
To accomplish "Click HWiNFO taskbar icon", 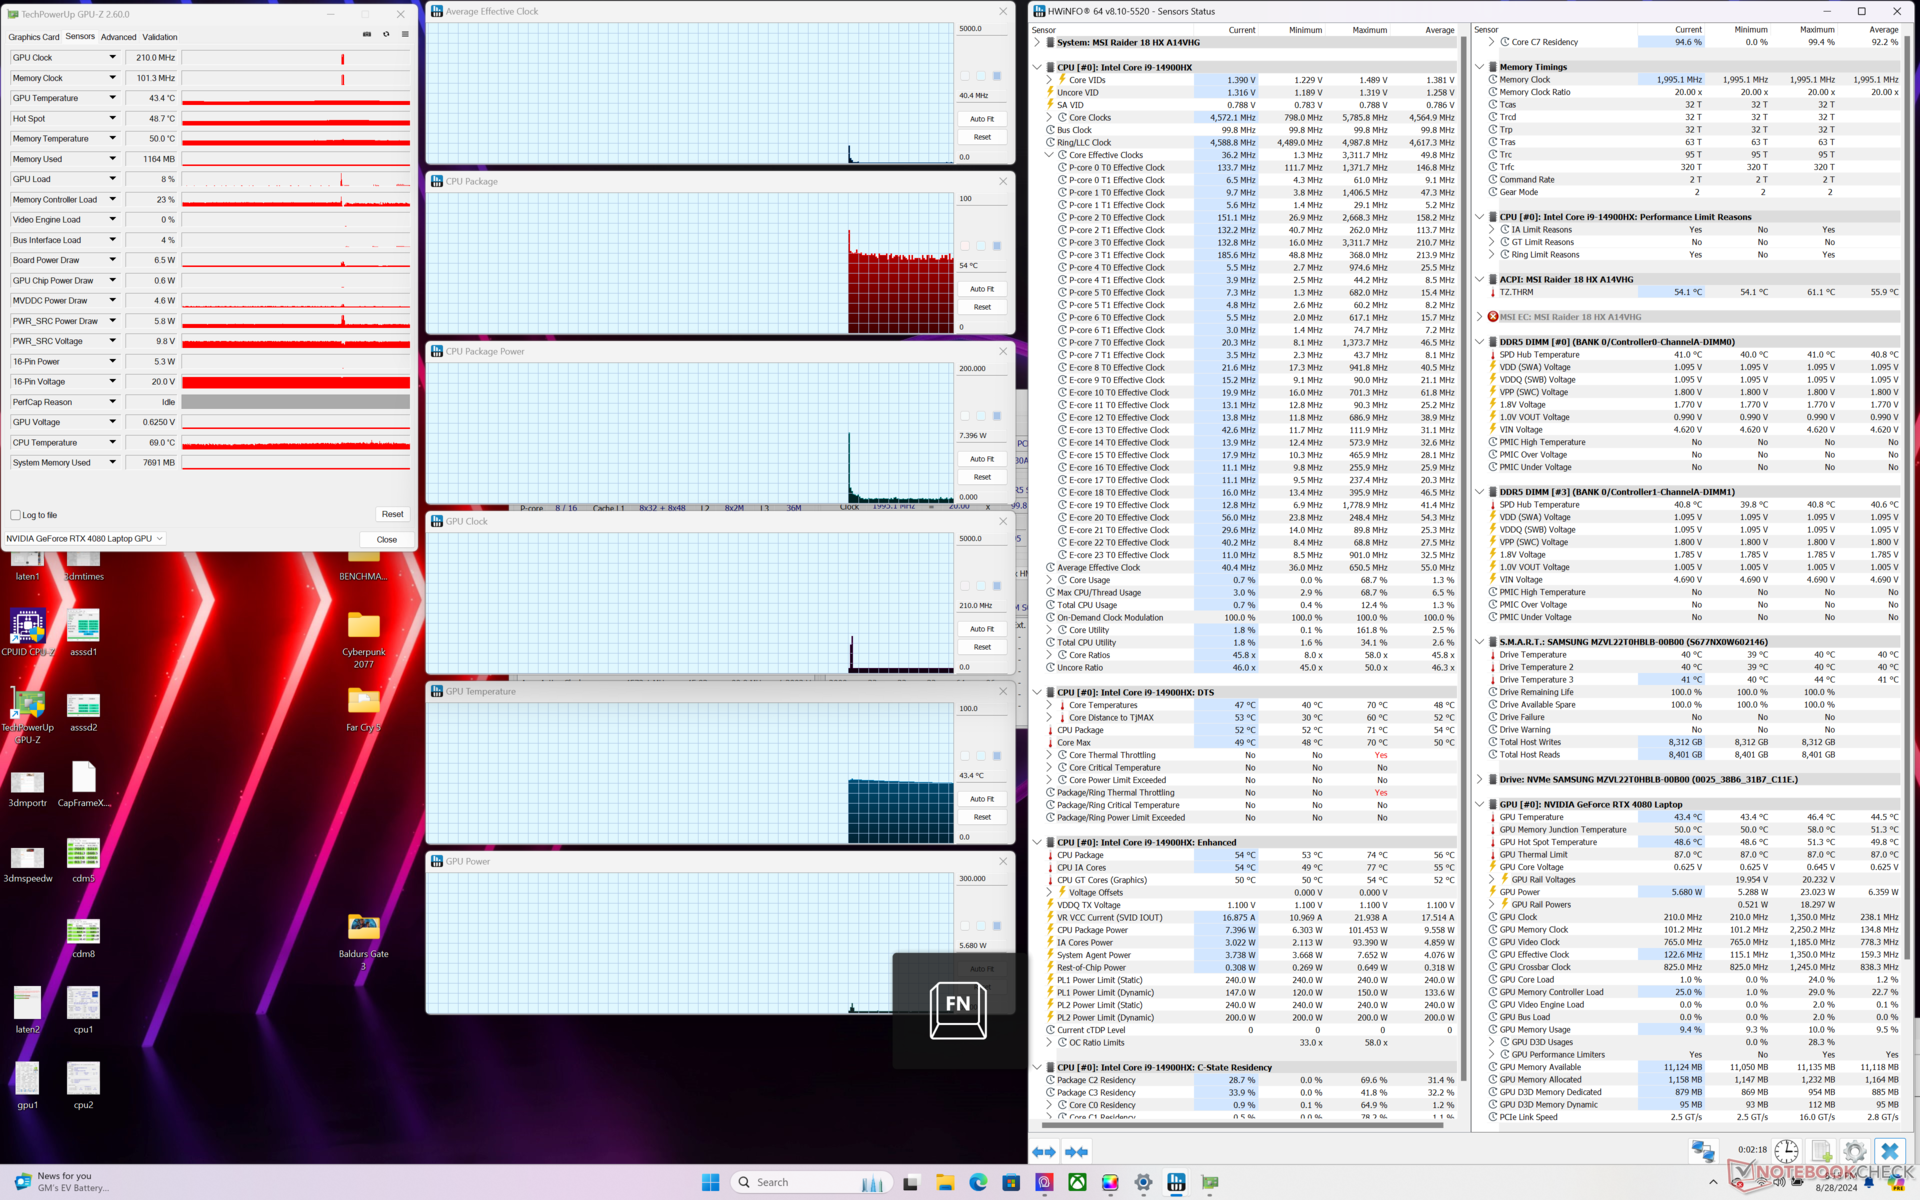I will (1176, 1182).
